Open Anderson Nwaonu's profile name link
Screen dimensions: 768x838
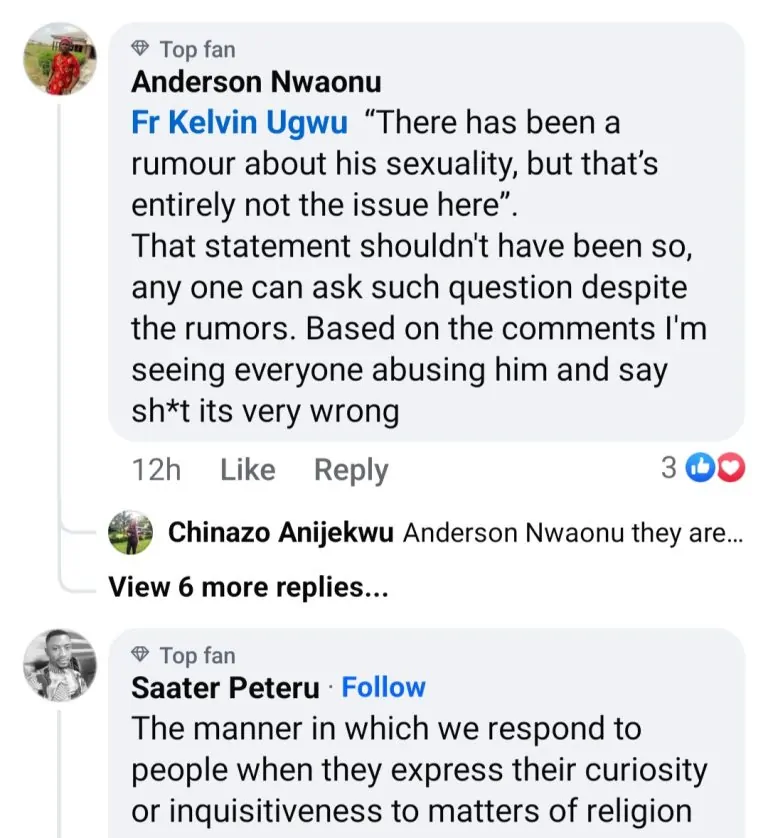tap(256, 81)
